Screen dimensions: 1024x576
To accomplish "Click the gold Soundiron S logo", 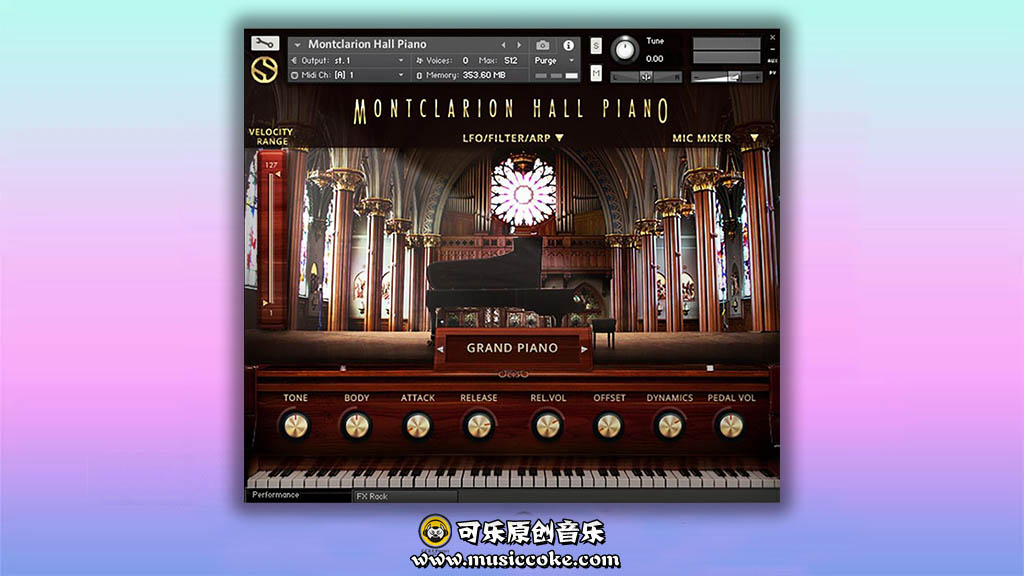I will (264, 71).
